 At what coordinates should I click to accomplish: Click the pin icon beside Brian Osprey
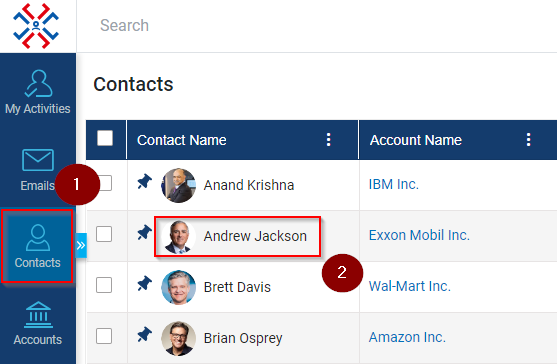pyautogui.click(x=145, y=334)
